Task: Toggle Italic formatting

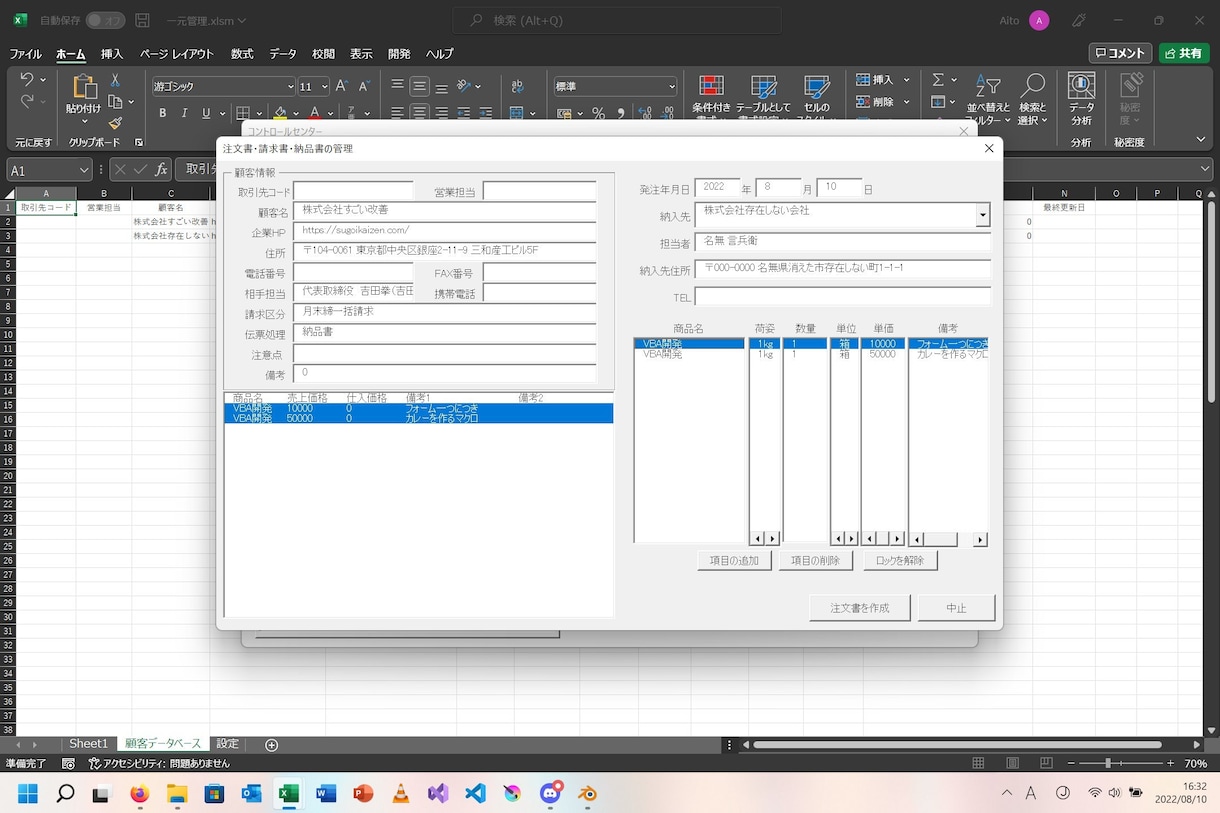Action: (x=184, y=113)
